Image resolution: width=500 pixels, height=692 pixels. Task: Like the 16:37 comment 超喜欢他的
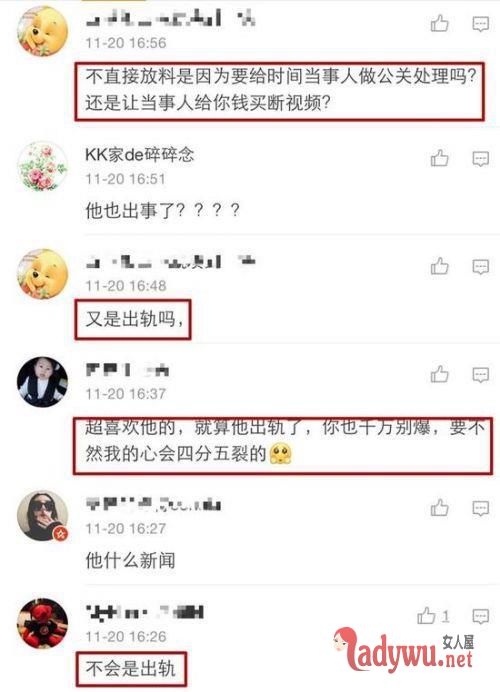tap(440, 374)
